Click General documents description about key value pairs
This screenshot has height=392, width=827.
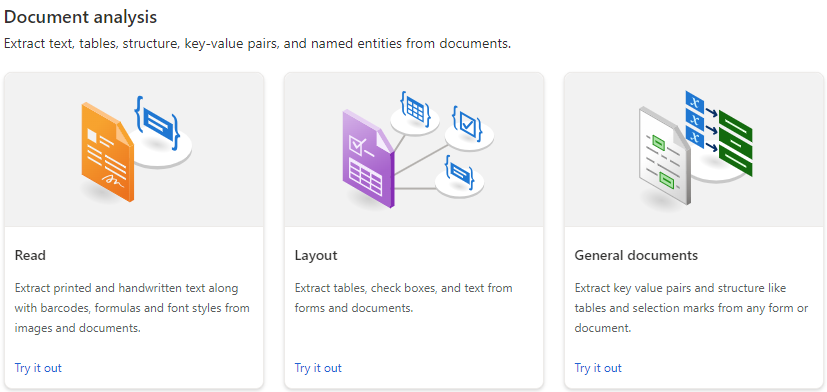[x=691, y=308]
